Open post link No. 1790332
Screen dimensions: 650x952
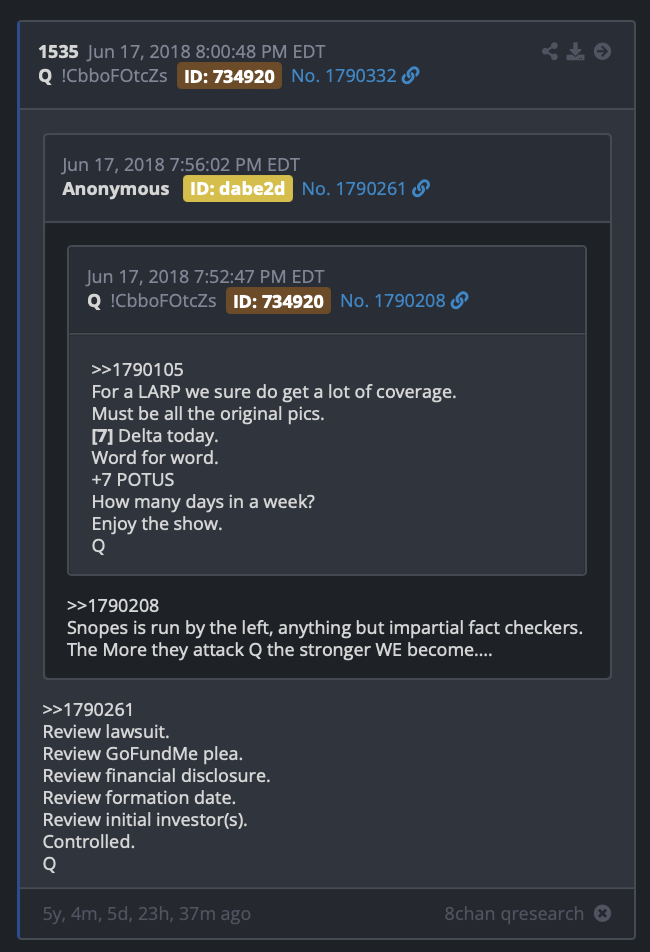pos(344,76)
